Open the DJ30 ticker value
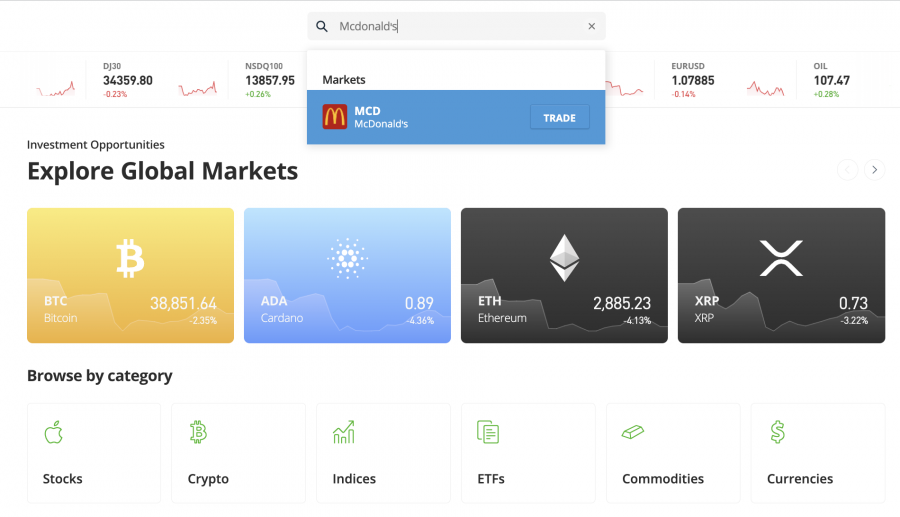 coord(127,80)
